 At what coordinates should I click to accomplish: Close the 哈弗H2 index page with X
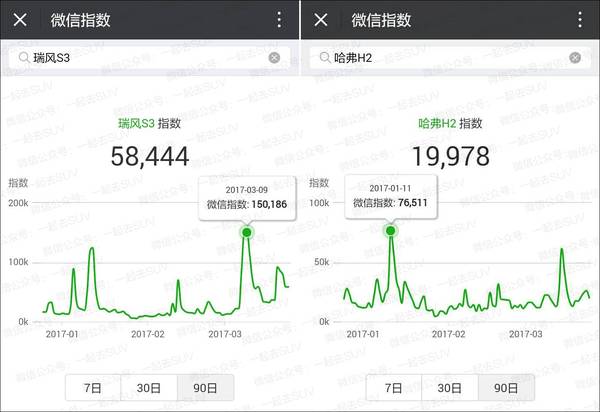point(321,19)
